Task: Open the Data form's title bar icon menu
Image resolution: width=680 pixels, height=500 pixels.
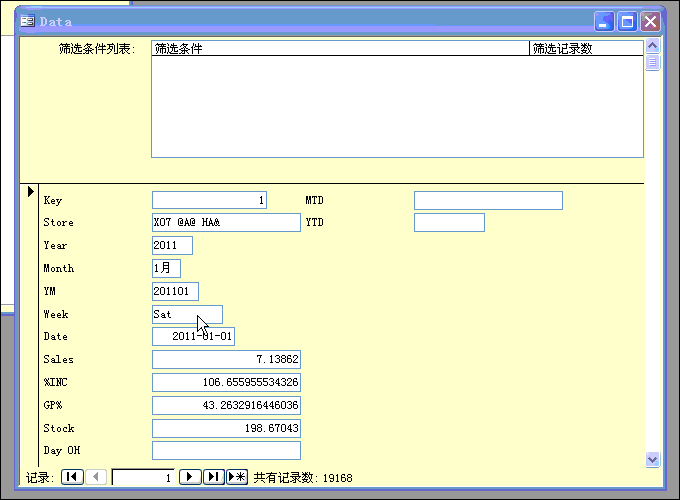Action: pyautogui.click(x=28, y=21)
